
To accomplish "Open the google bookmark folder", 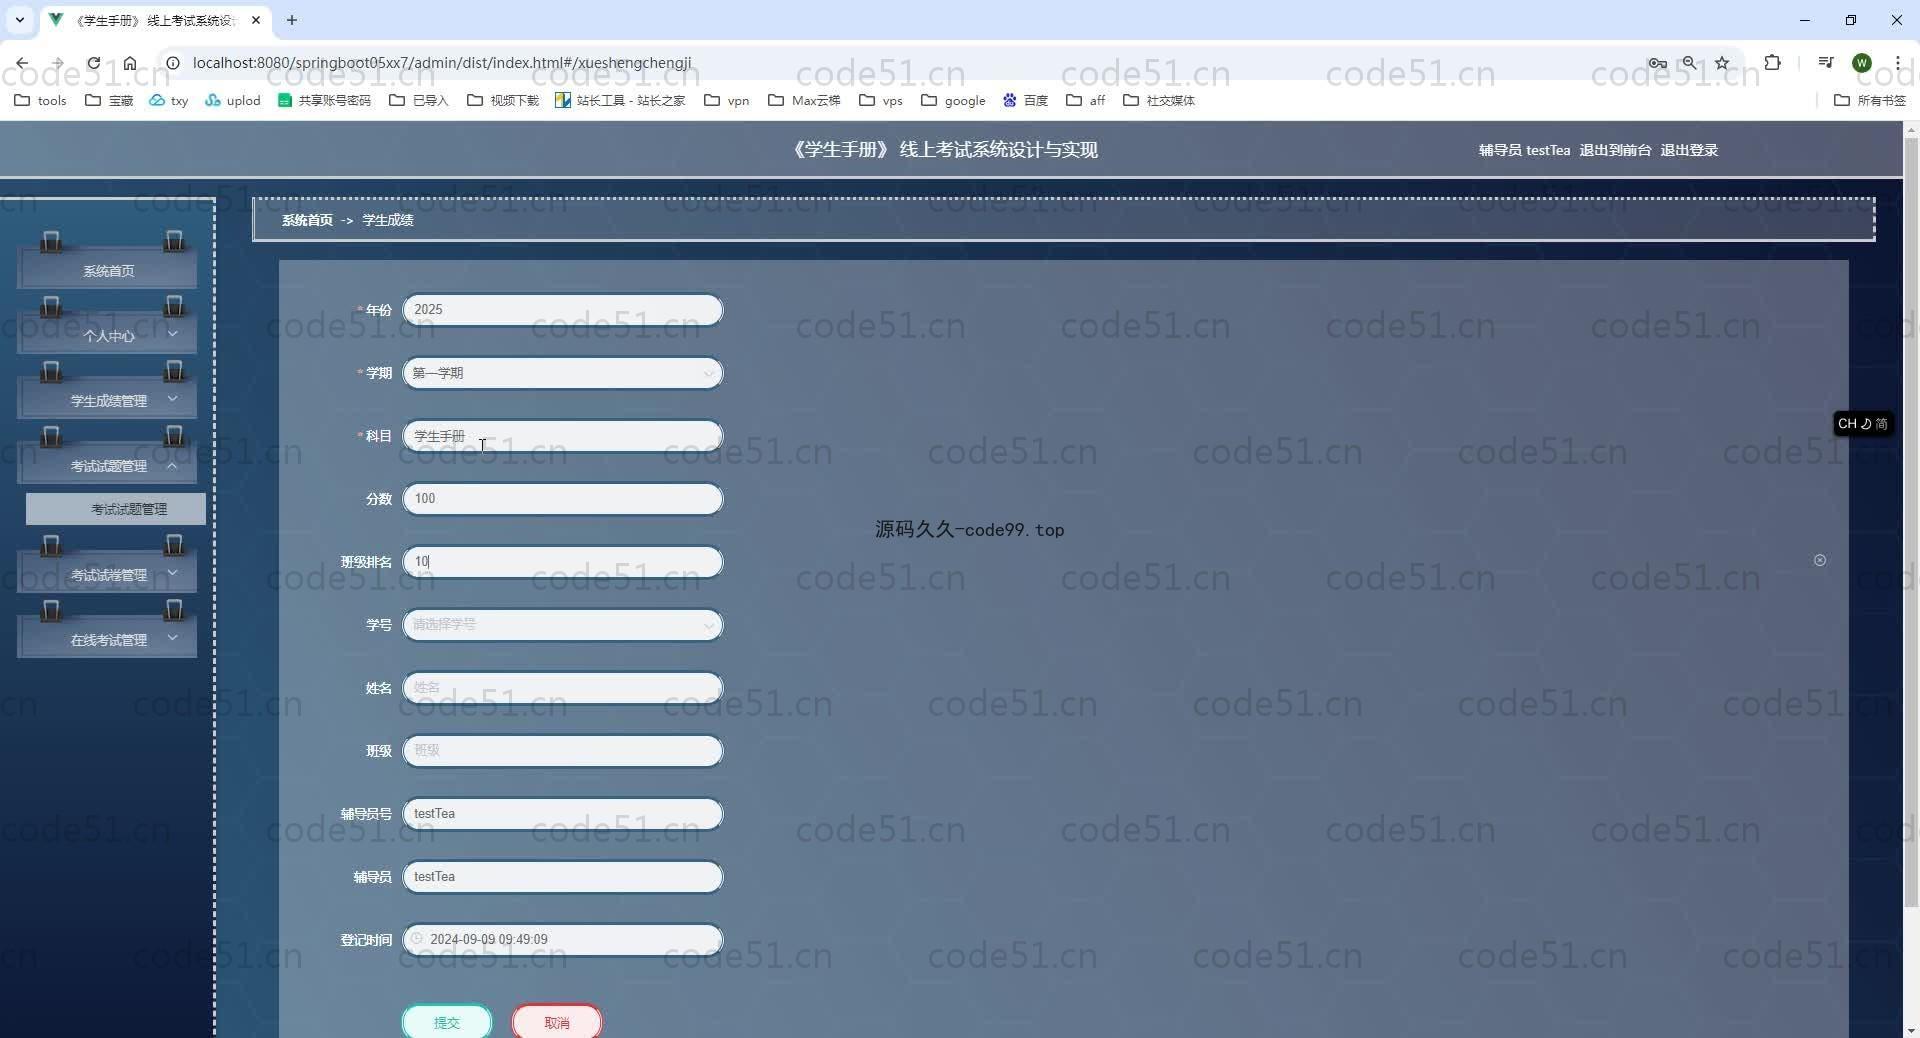I will (953, 100).
